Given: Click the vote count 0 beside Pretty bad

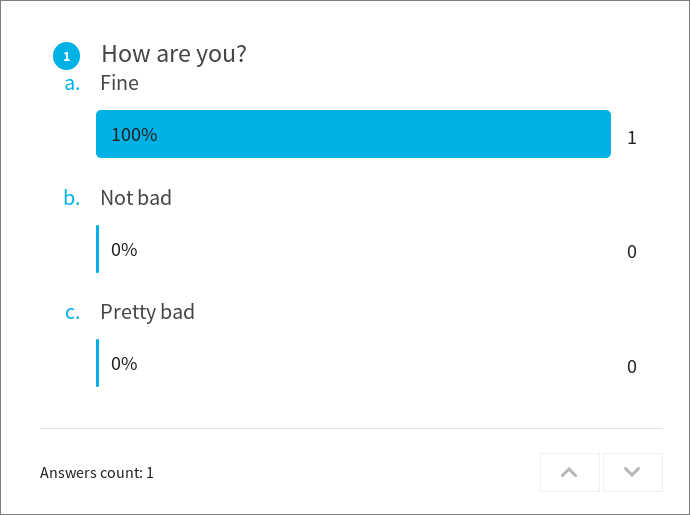Looking at the screenshot, I should [x=631, y=367].
